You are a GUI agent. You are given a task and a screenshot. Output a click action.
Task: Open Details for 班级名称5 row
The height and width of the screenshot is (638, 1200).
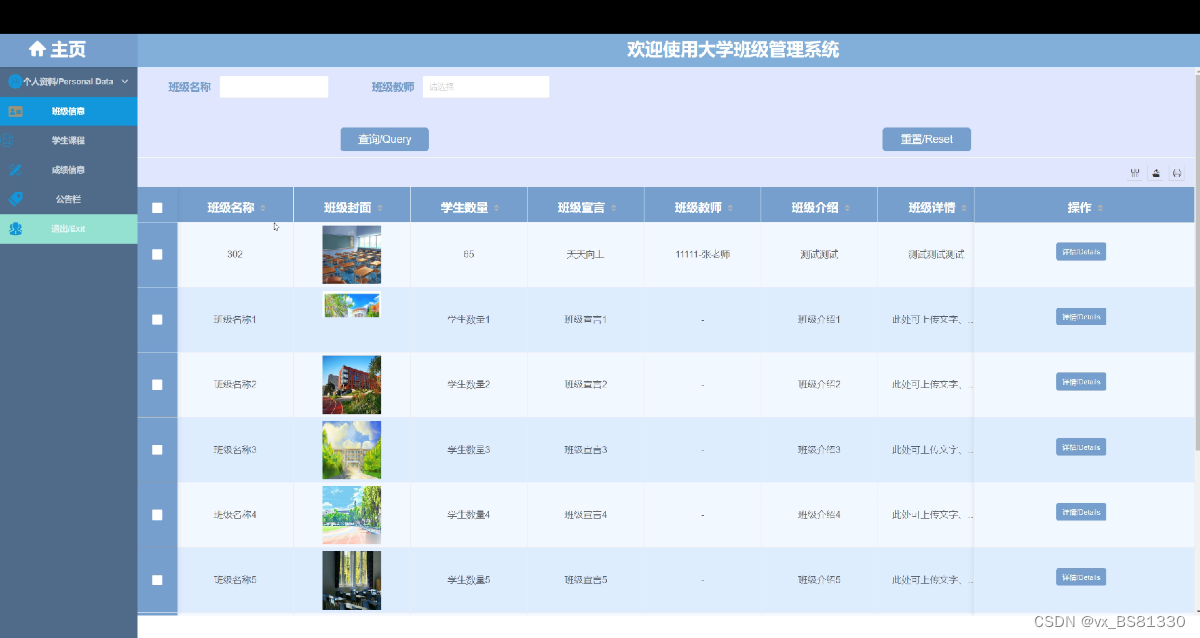click(1081, 577)
